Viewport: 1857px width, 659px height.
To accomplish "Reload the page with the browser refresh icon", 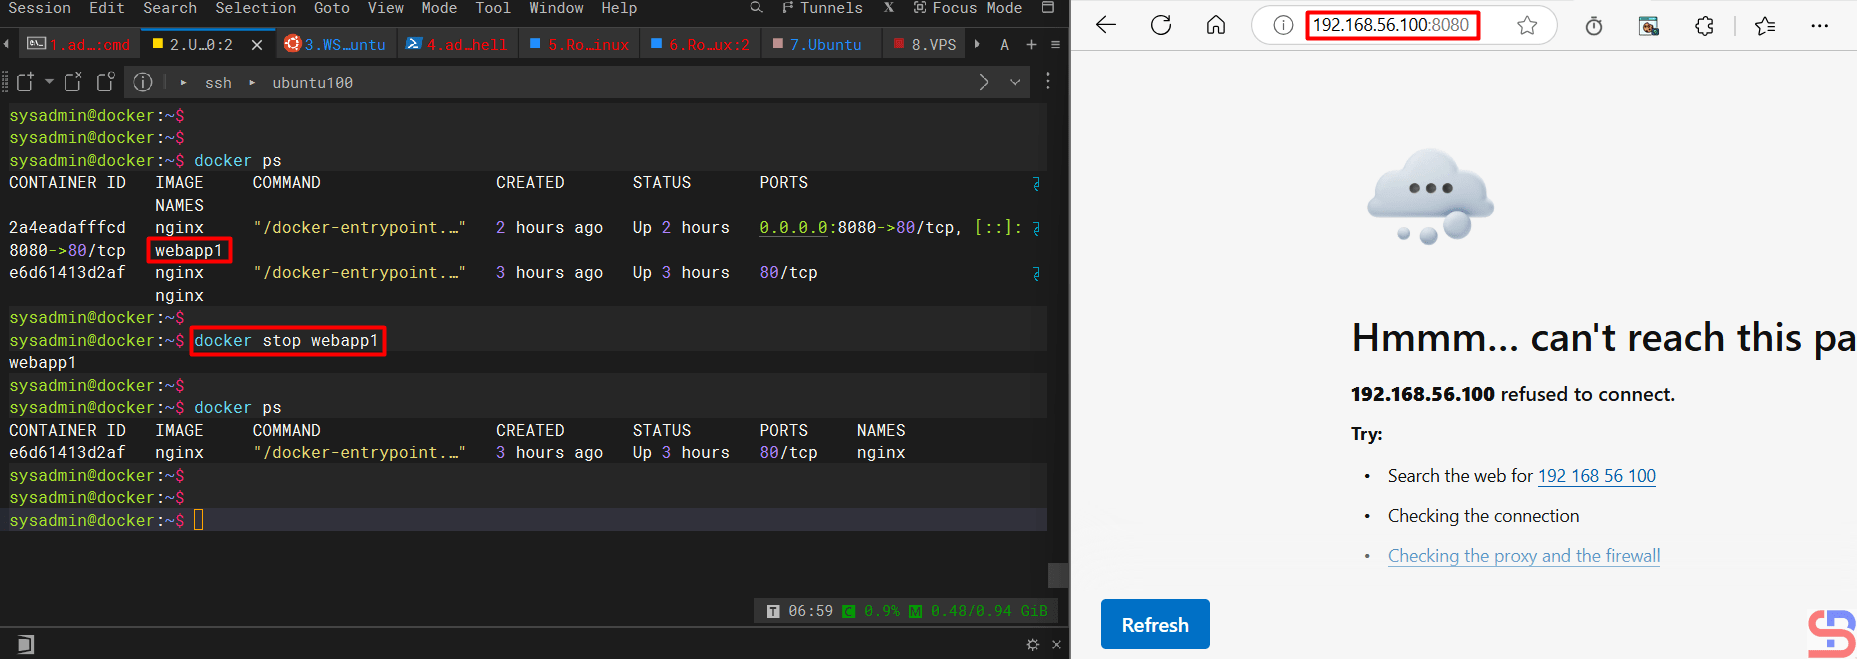I will pyautogui.click(x=1160, y=26).
